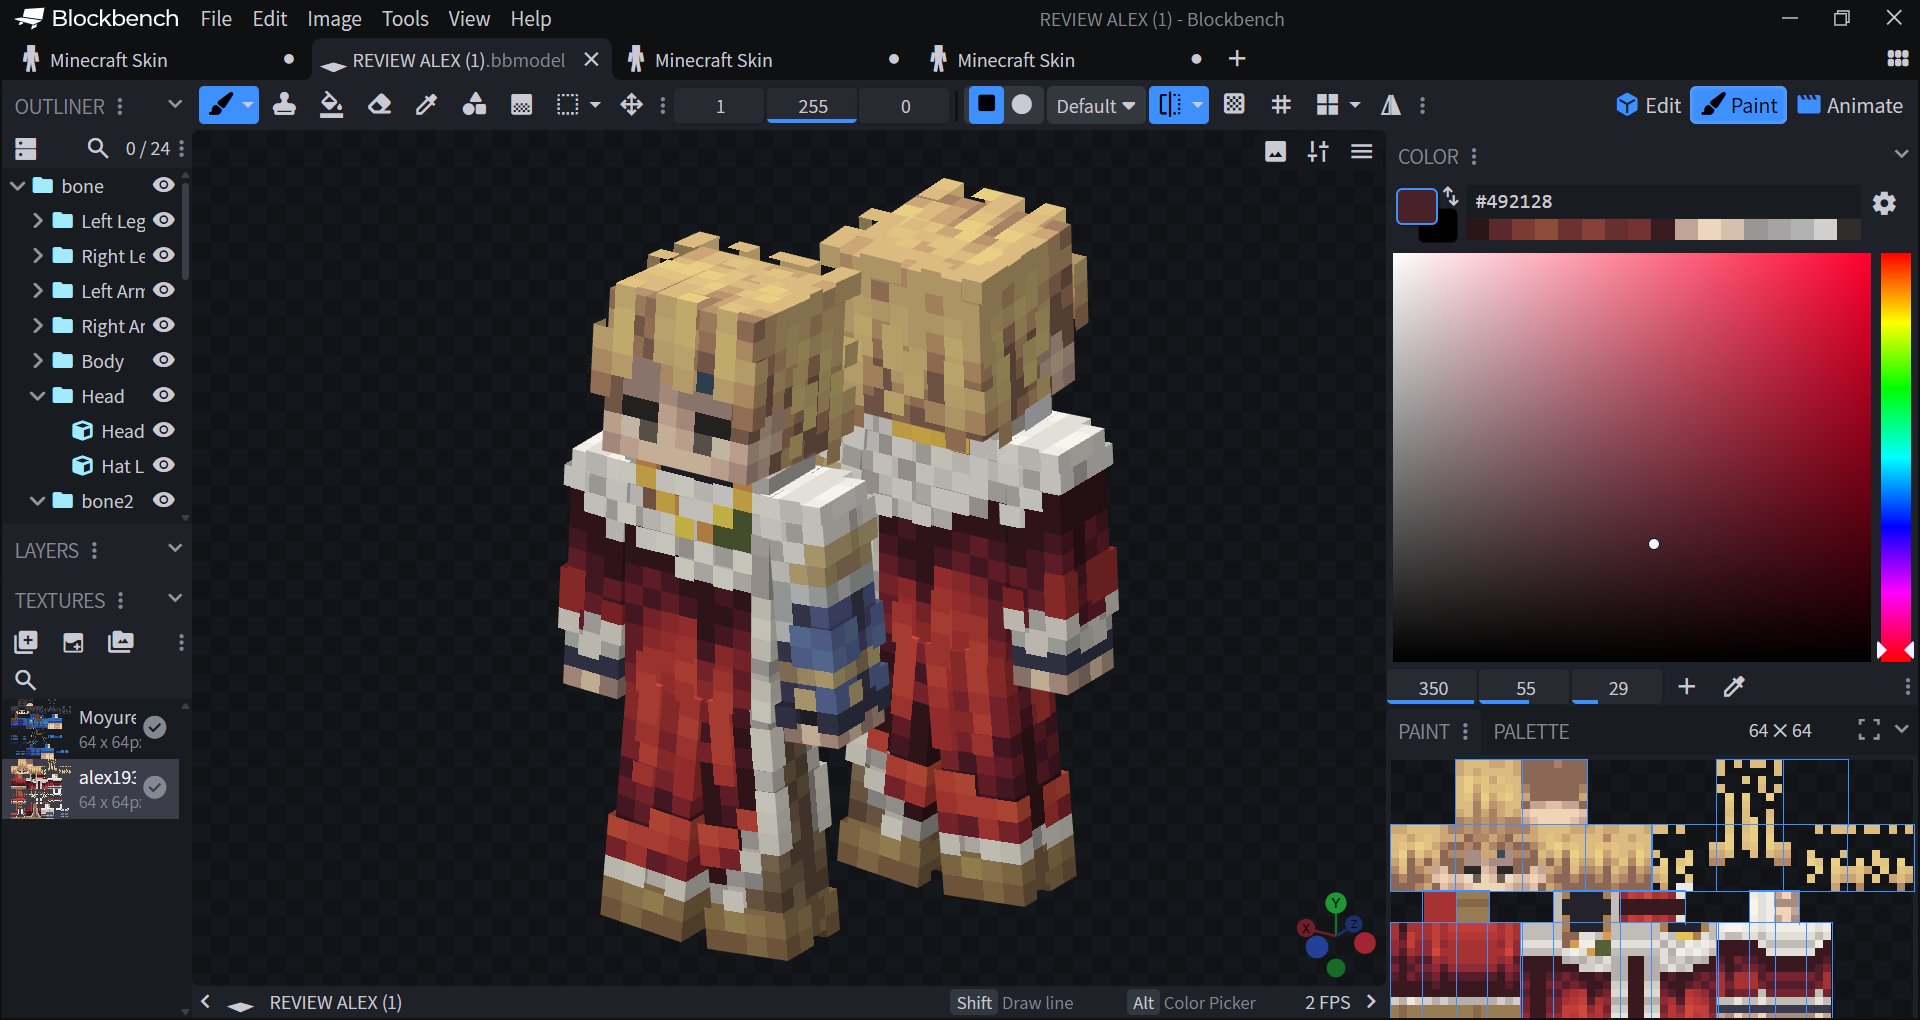
Task: Switch to Edit mode
Action: pos(1648,106)
